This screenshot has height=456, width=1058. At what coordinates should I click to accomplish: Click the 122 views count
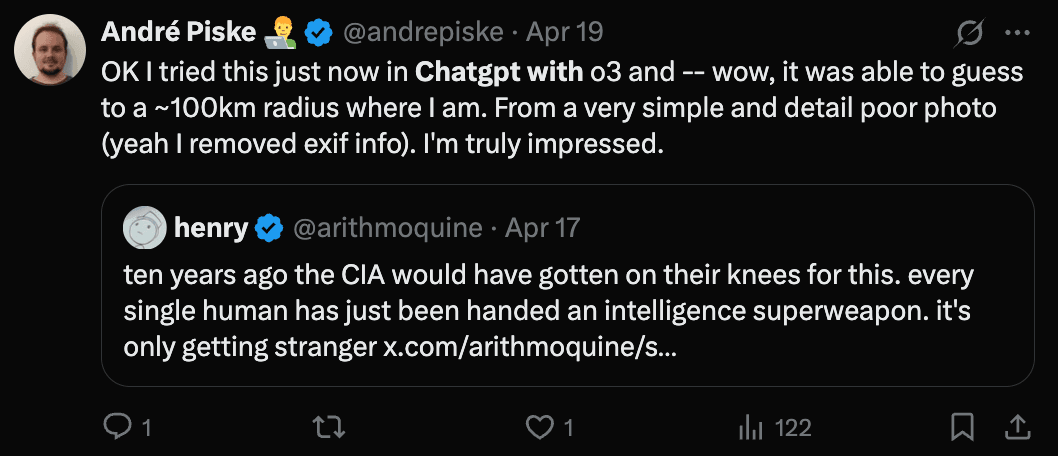point(792,428)
